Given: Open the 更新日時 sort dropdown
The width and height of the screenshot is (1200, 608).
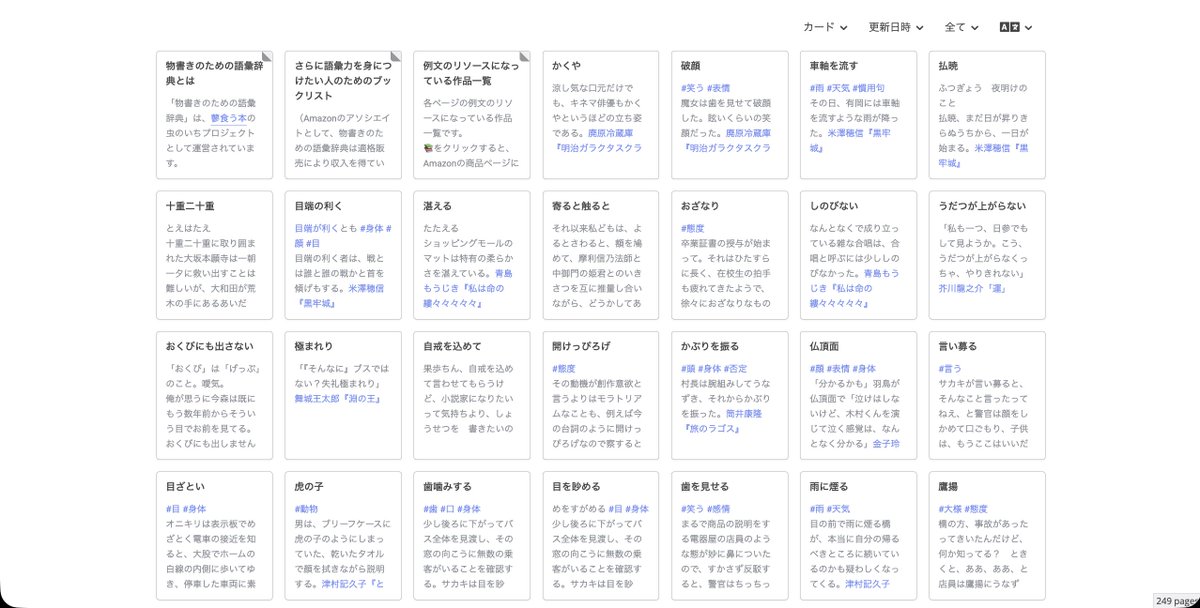Looking at the screenshot, I should pyautogui.click(x=895, y=27).
